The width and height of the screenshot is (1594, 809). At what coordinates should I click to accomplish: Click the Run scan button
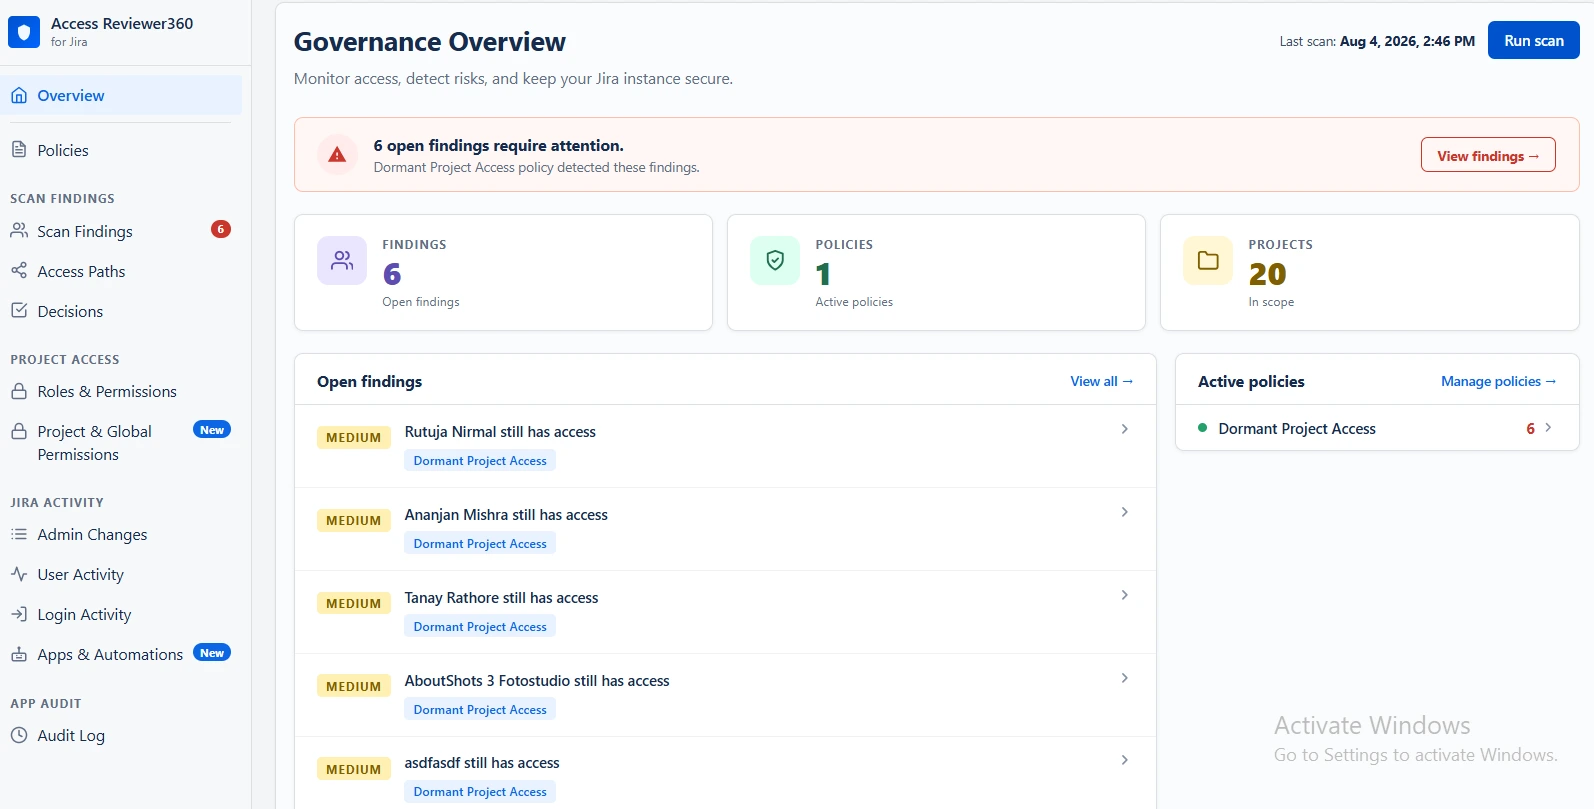pyautogui.click(x=1533, y=40)
